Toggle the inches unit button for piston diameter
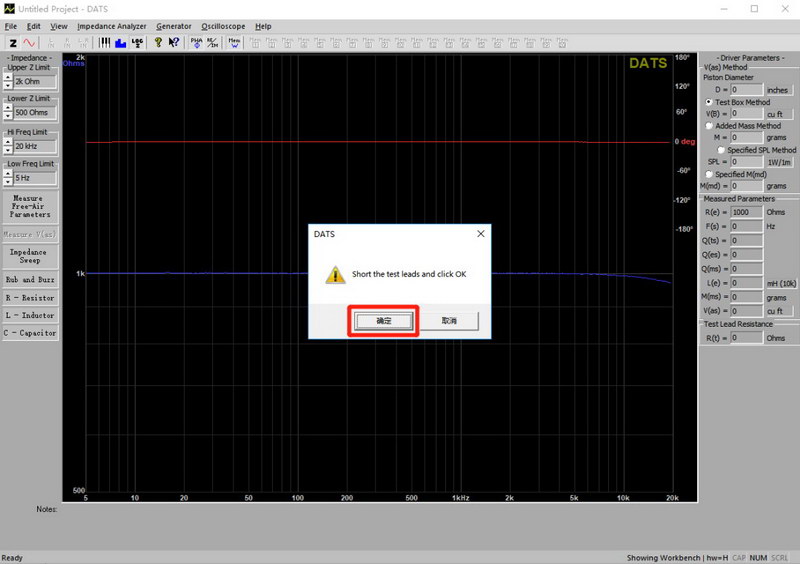 [777, 90]
